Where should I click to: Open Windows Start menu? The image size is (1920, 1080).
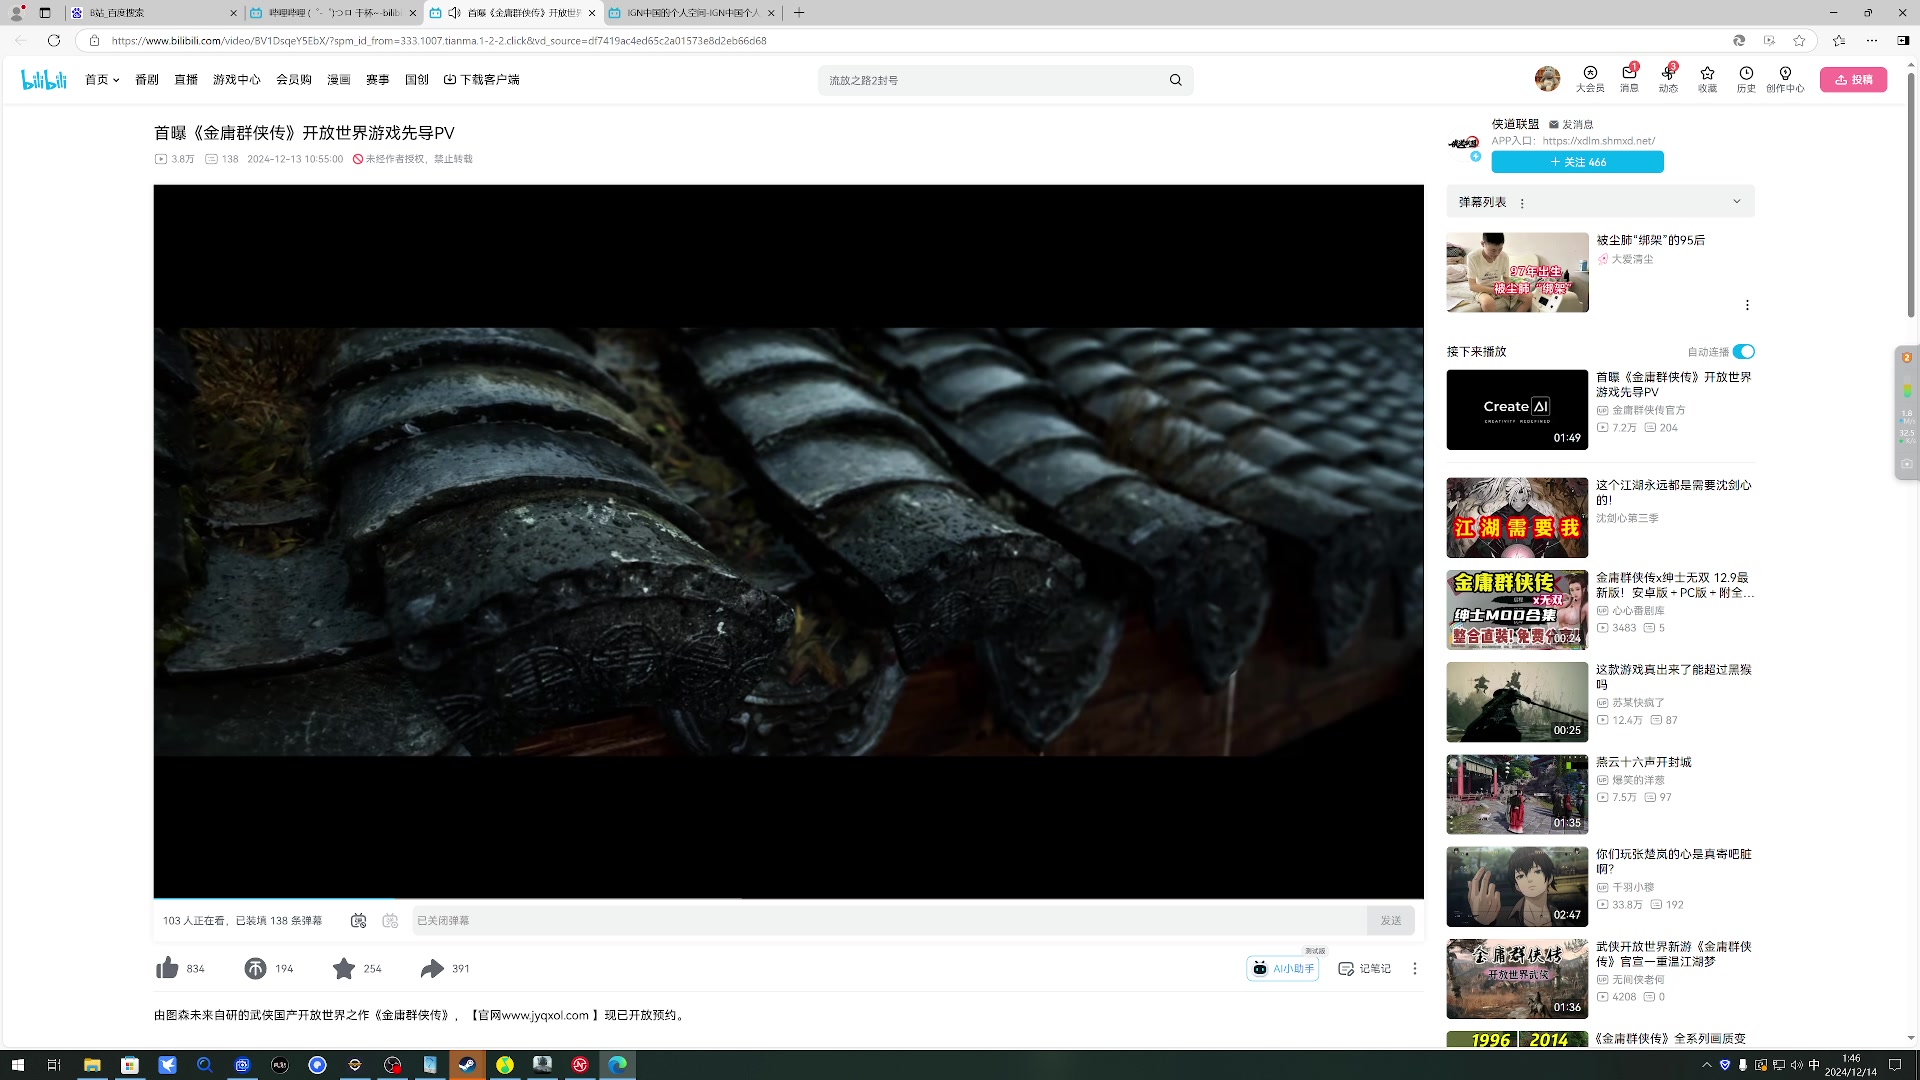(17, 1065)
